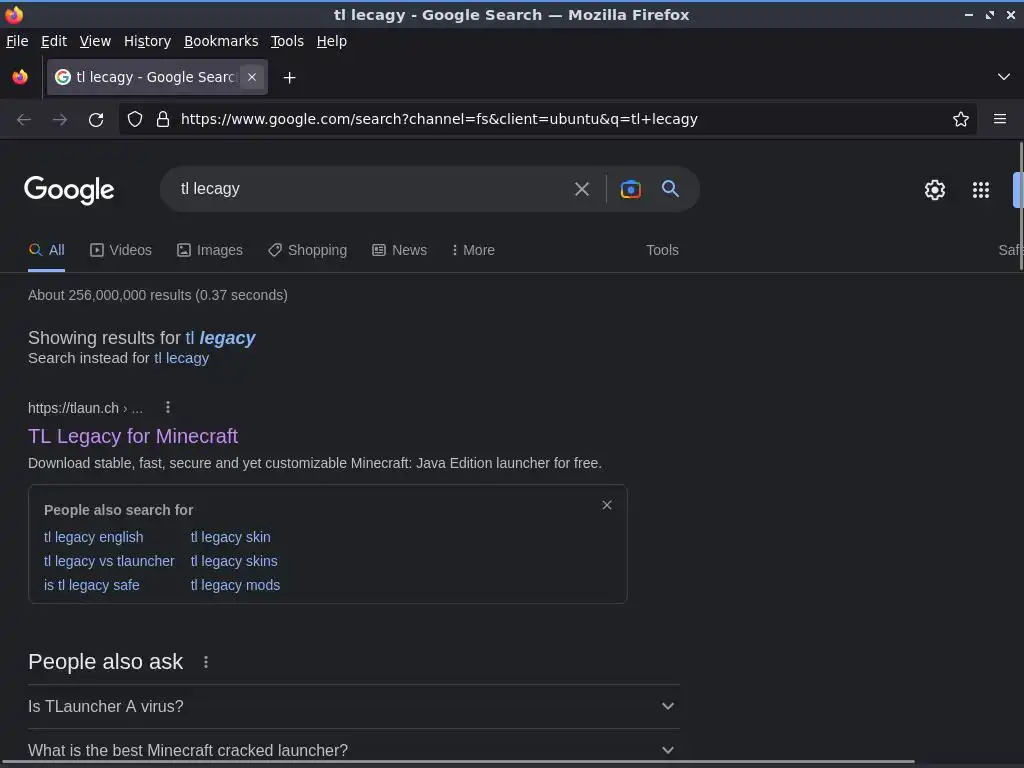Open the Bookmarks menu
Viewport: 1024px width, 768px height.
click(221, 41)
